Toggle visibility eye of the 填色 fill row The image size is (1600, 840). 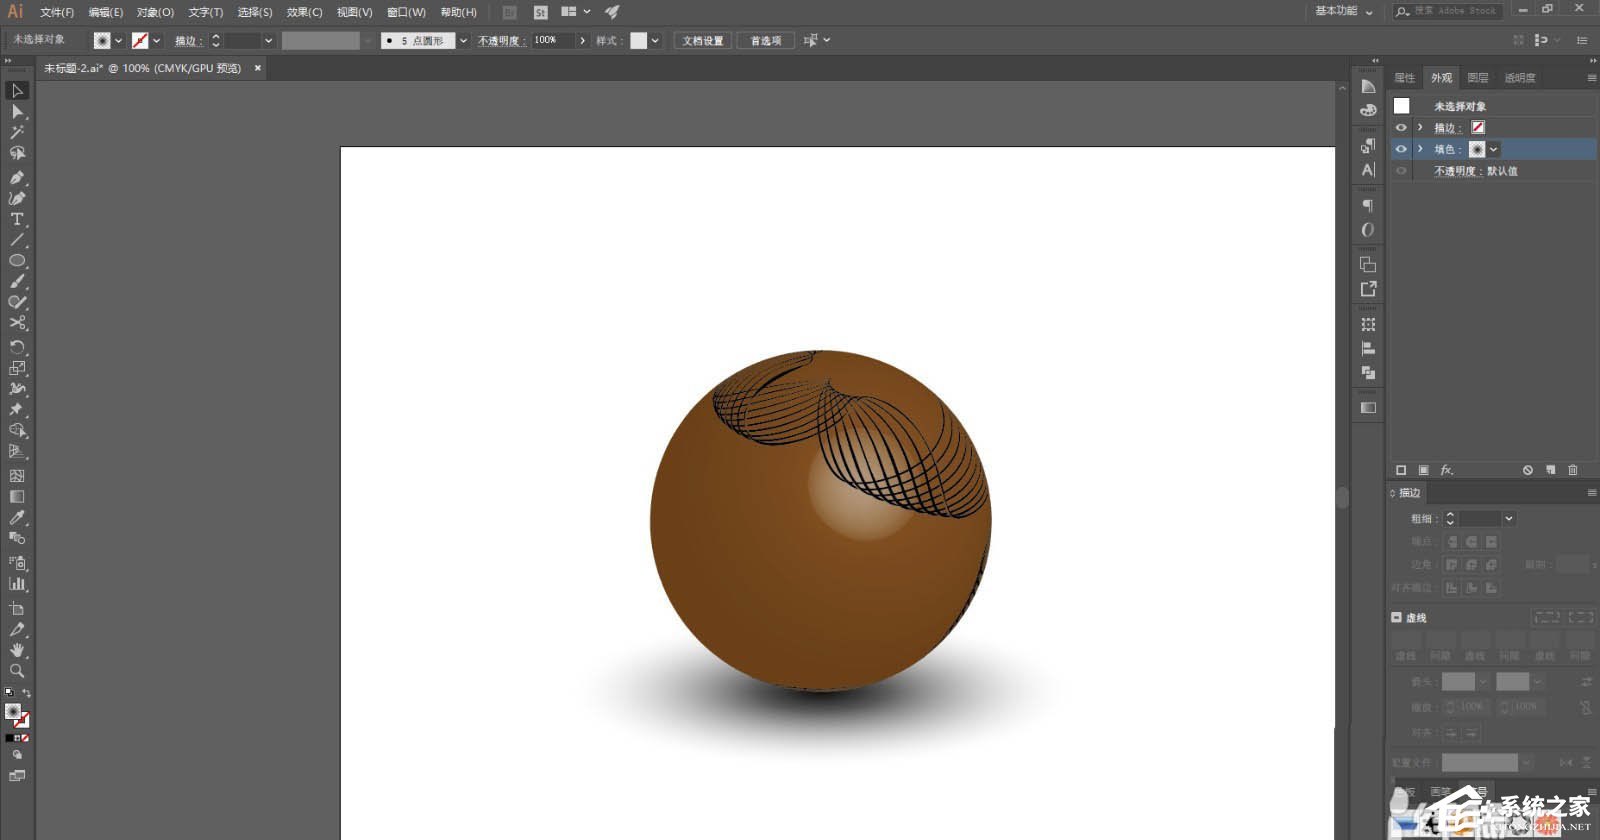(x=1401, y=149)
